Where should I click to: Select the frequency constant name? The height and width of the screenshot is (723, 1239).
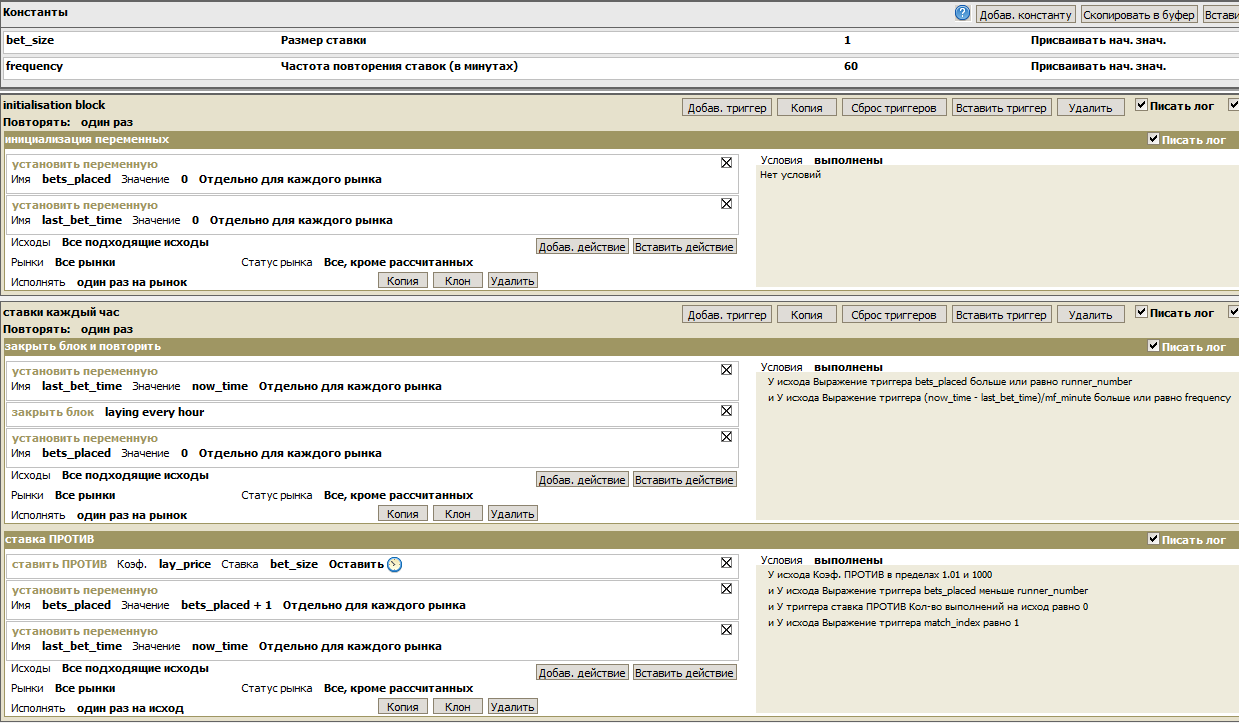34,66
